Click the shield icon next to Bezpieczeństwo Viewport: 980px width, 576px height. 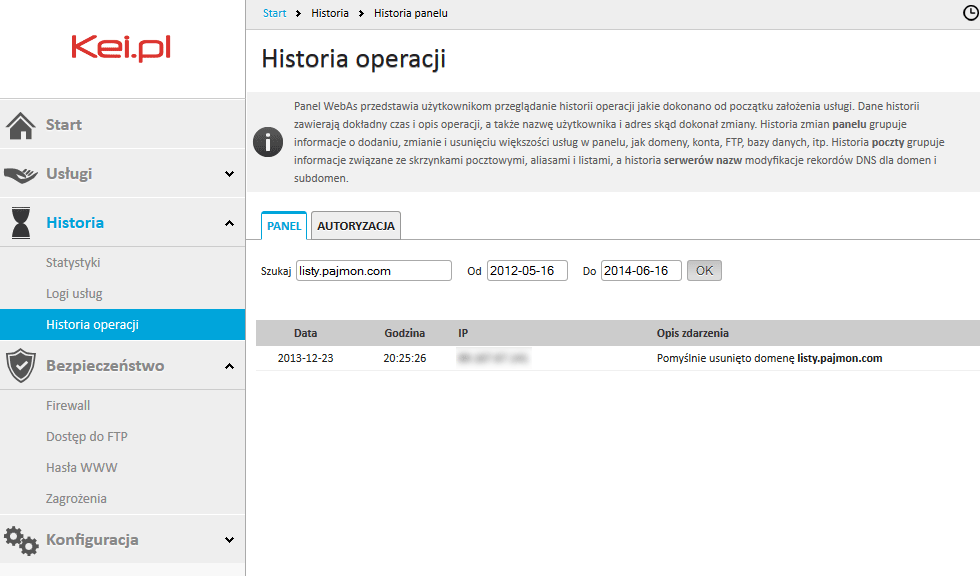point(21,366)
